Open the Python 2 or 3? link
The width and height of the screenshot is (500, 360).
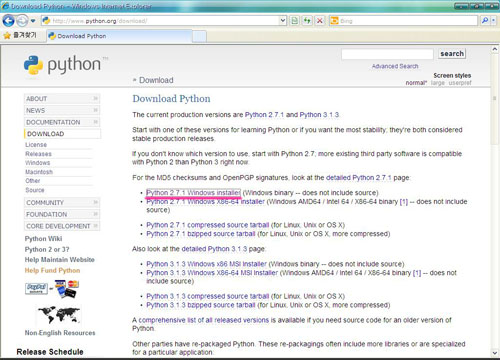click(47, 249)
